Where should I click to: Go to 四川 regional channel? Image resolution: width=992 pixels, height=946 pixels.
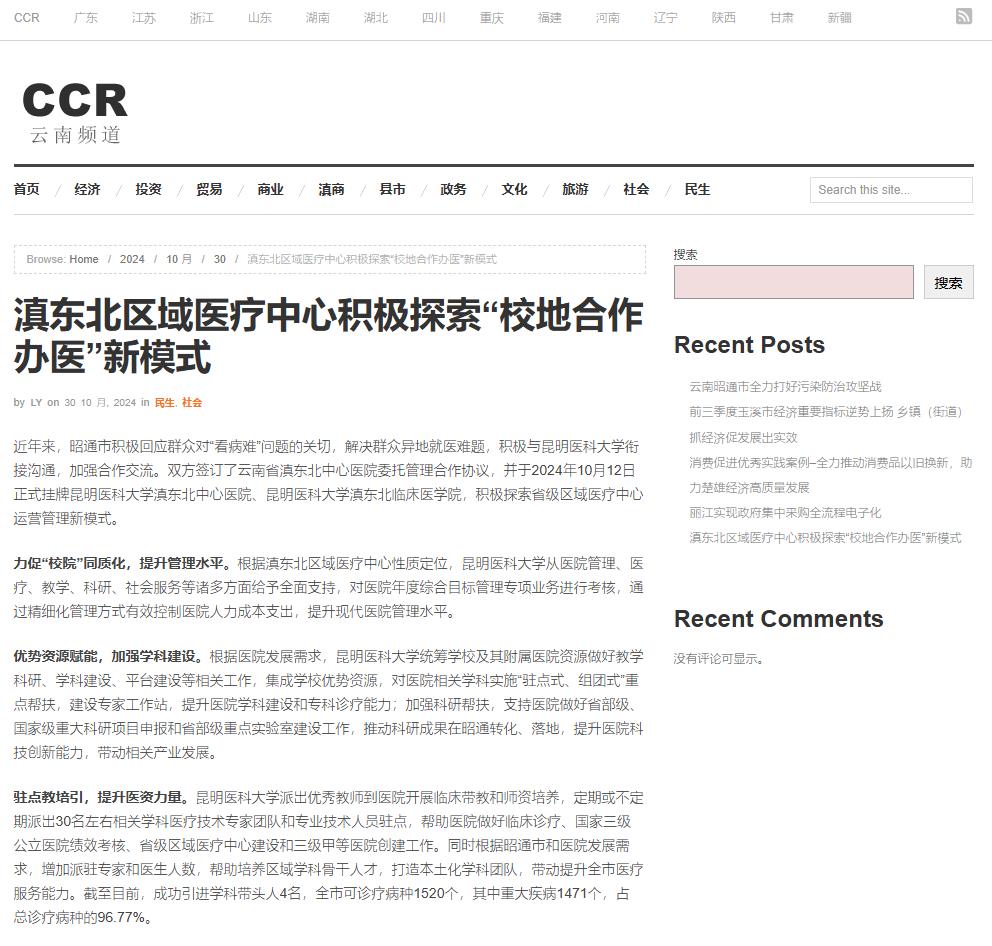[434, 18]
